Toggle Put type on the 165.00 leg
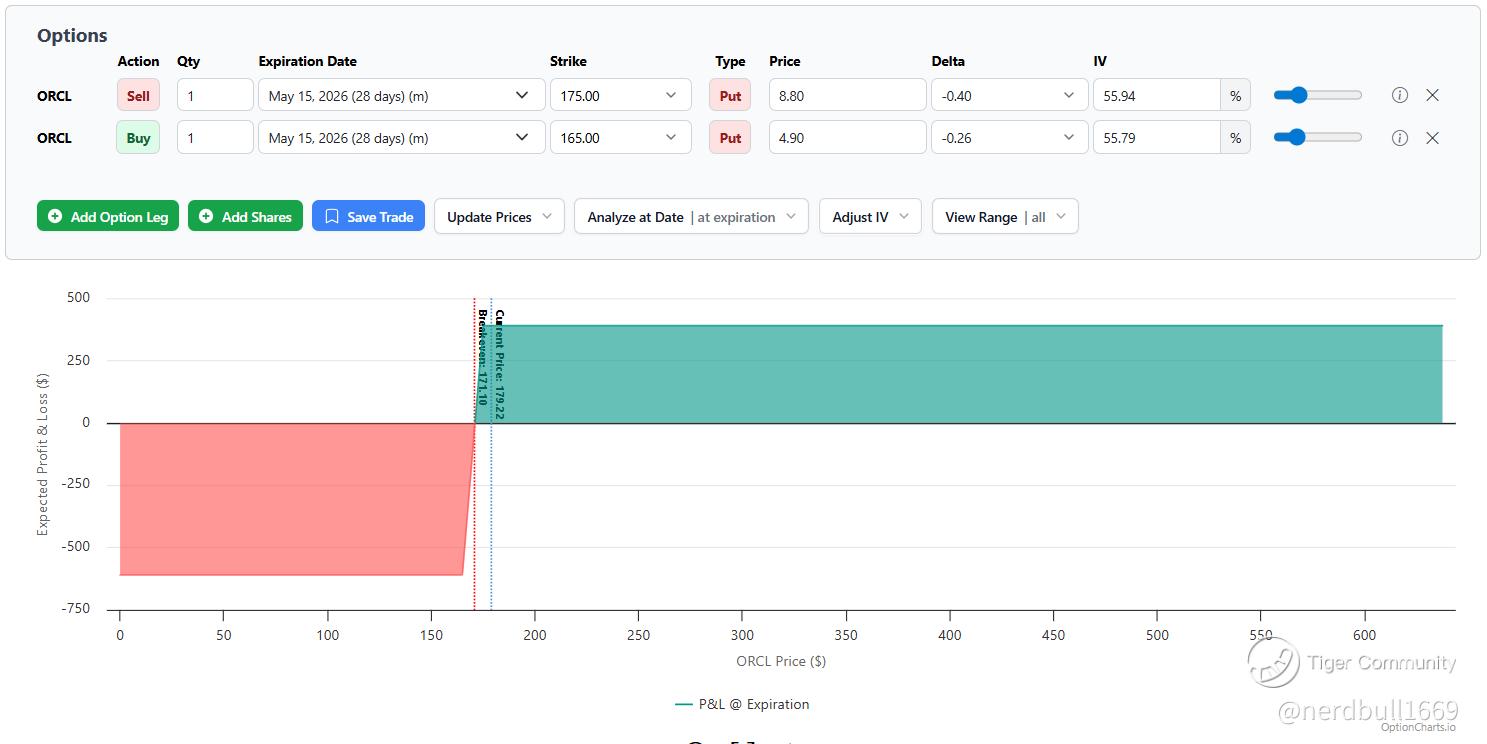The width and height of the screenshot is (1487, 744). (730, 138)
